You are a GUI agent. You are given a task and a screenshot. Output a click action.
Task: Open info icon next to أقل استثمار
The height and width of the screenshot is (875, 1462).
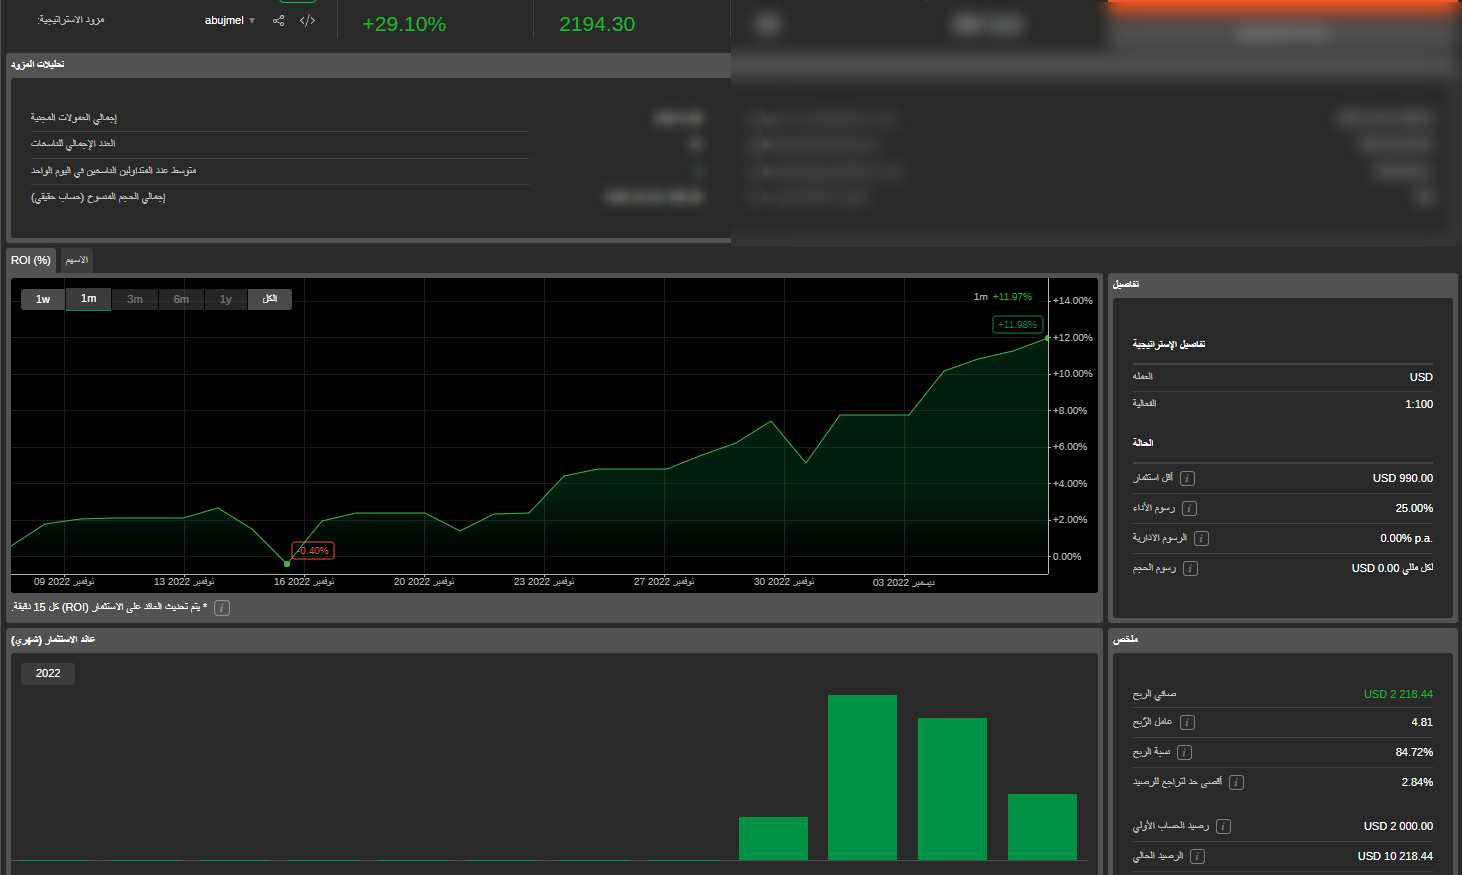click(x=1188, y=478)
